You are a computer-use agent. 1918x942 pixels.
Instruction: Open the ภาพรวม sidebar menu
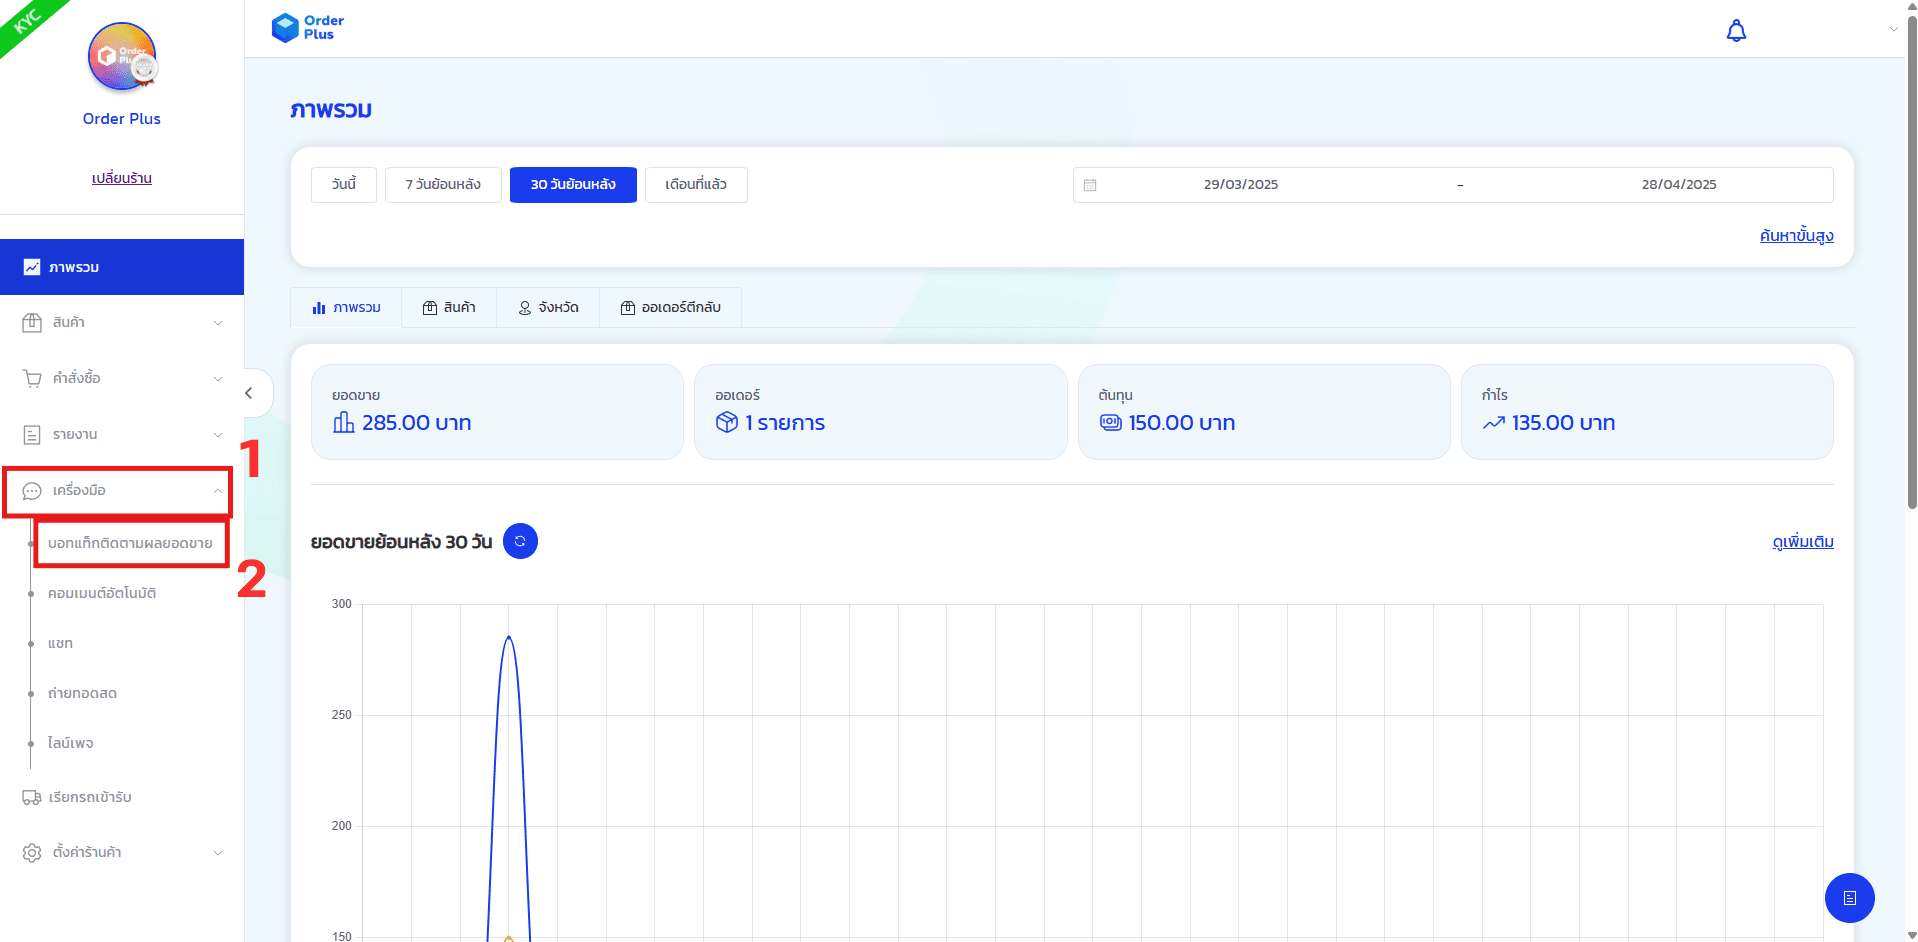point(122,267)
